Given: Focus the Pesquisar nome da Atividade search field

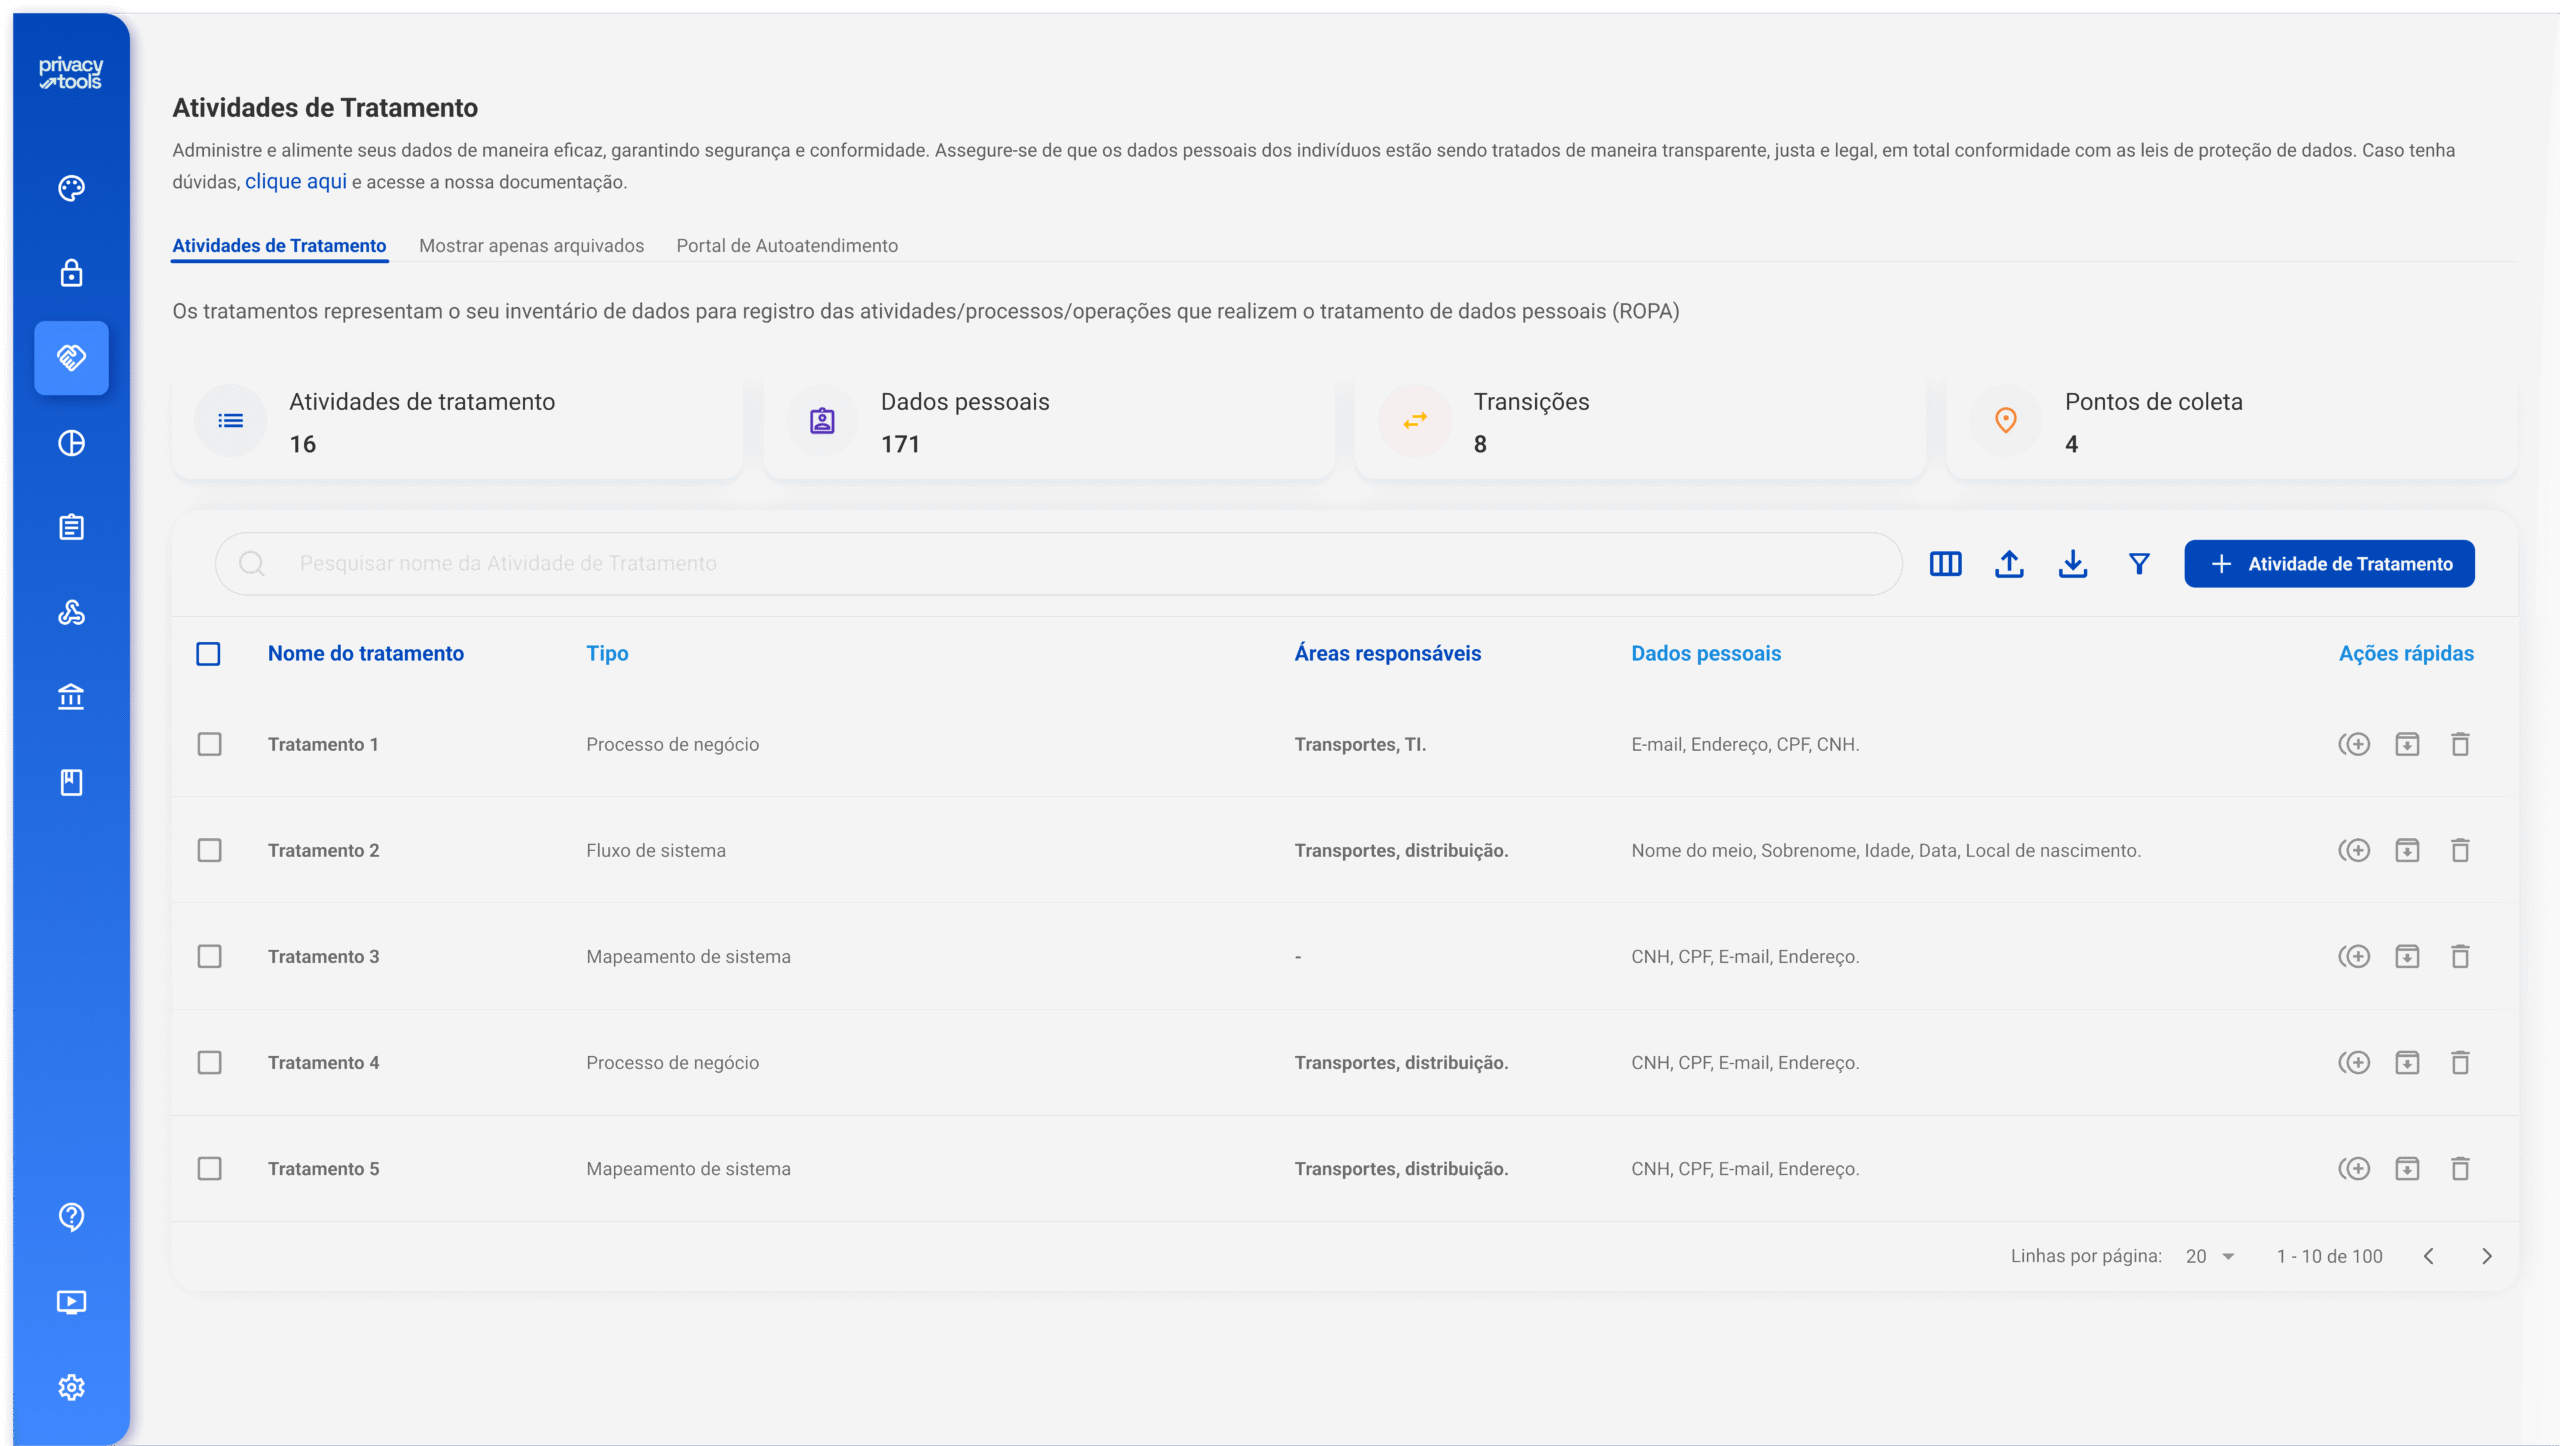Looking at the screenshot, I should pos(1058,564).
